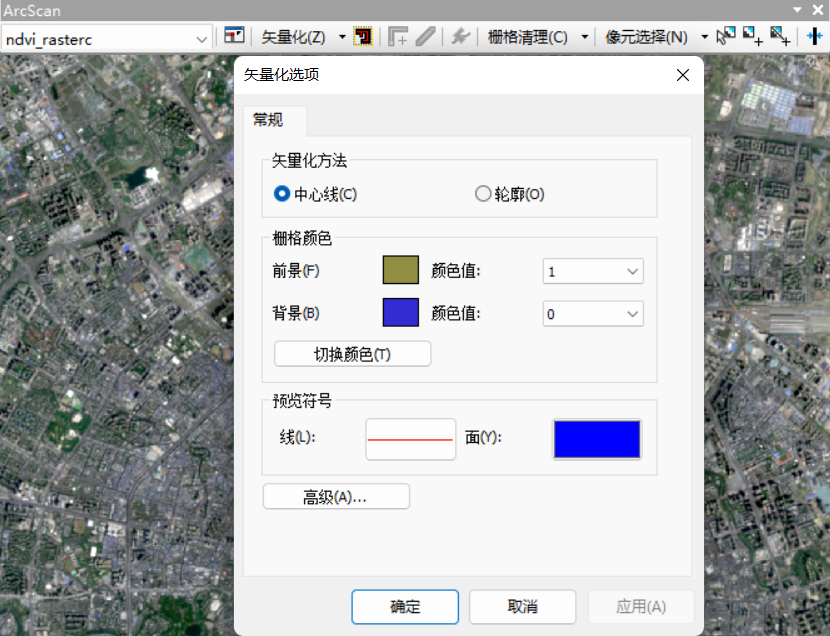Select the 中心线(C) radio button
The height and width of the screenshot is (636, 830).
pyautogui.click(x=282, y=194)
